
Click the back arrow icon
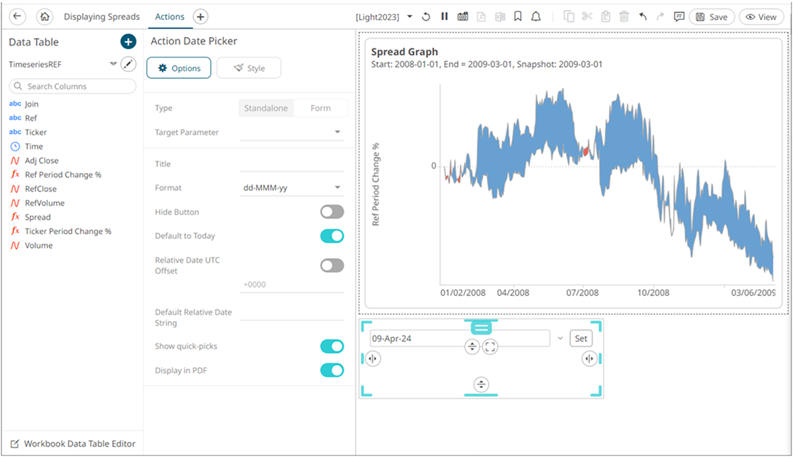click(17, 17)
